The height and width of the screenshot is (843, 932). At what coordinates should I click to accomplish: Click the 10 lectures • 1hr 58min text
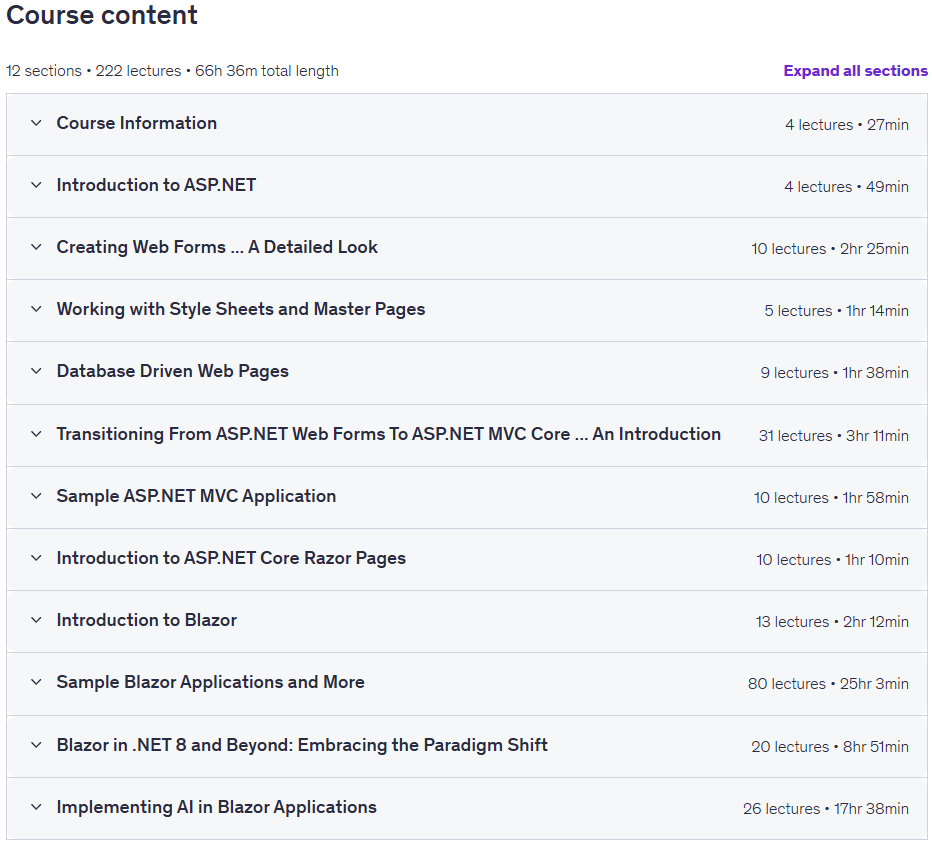click(831, 498)
